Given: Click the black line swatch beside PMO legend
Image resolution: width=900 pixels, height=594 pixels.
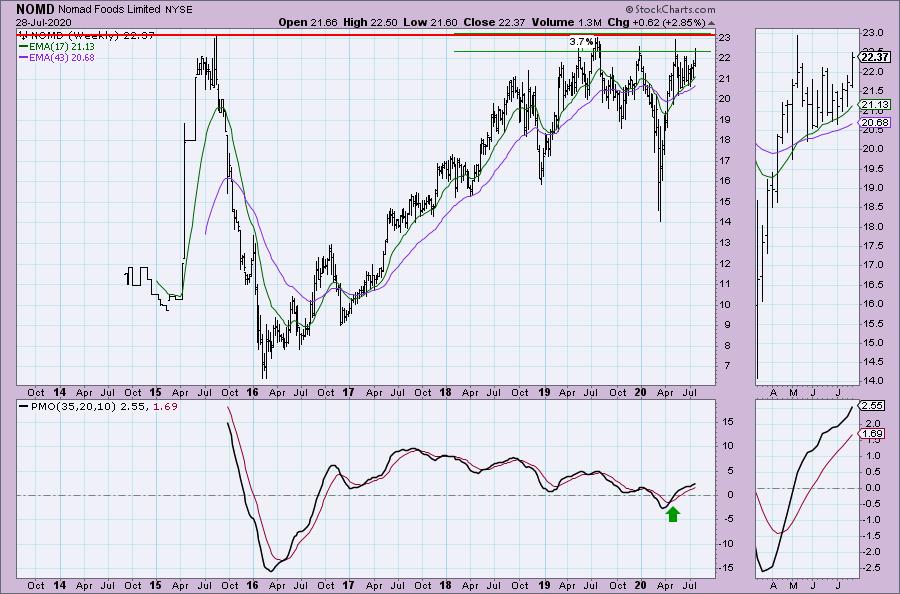Looking at the screenshot, I should click(x=24, y=406).
